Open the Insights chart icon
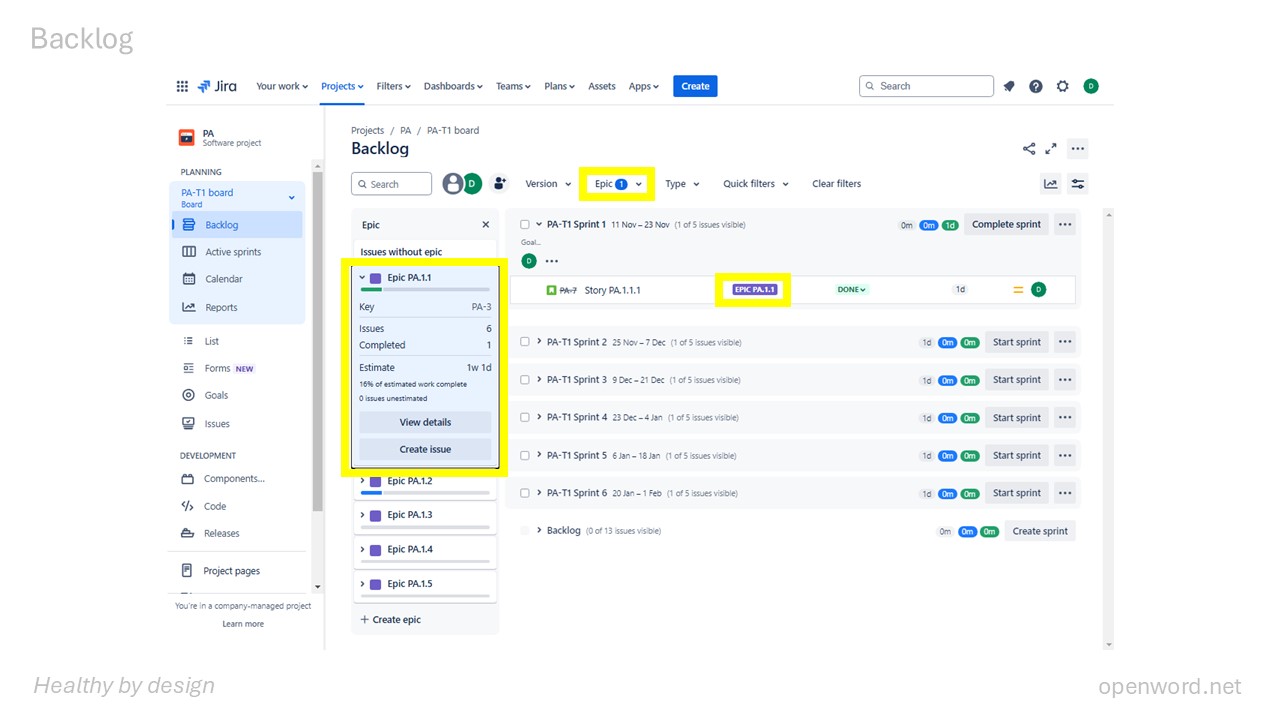 (x=1051, y=183)
